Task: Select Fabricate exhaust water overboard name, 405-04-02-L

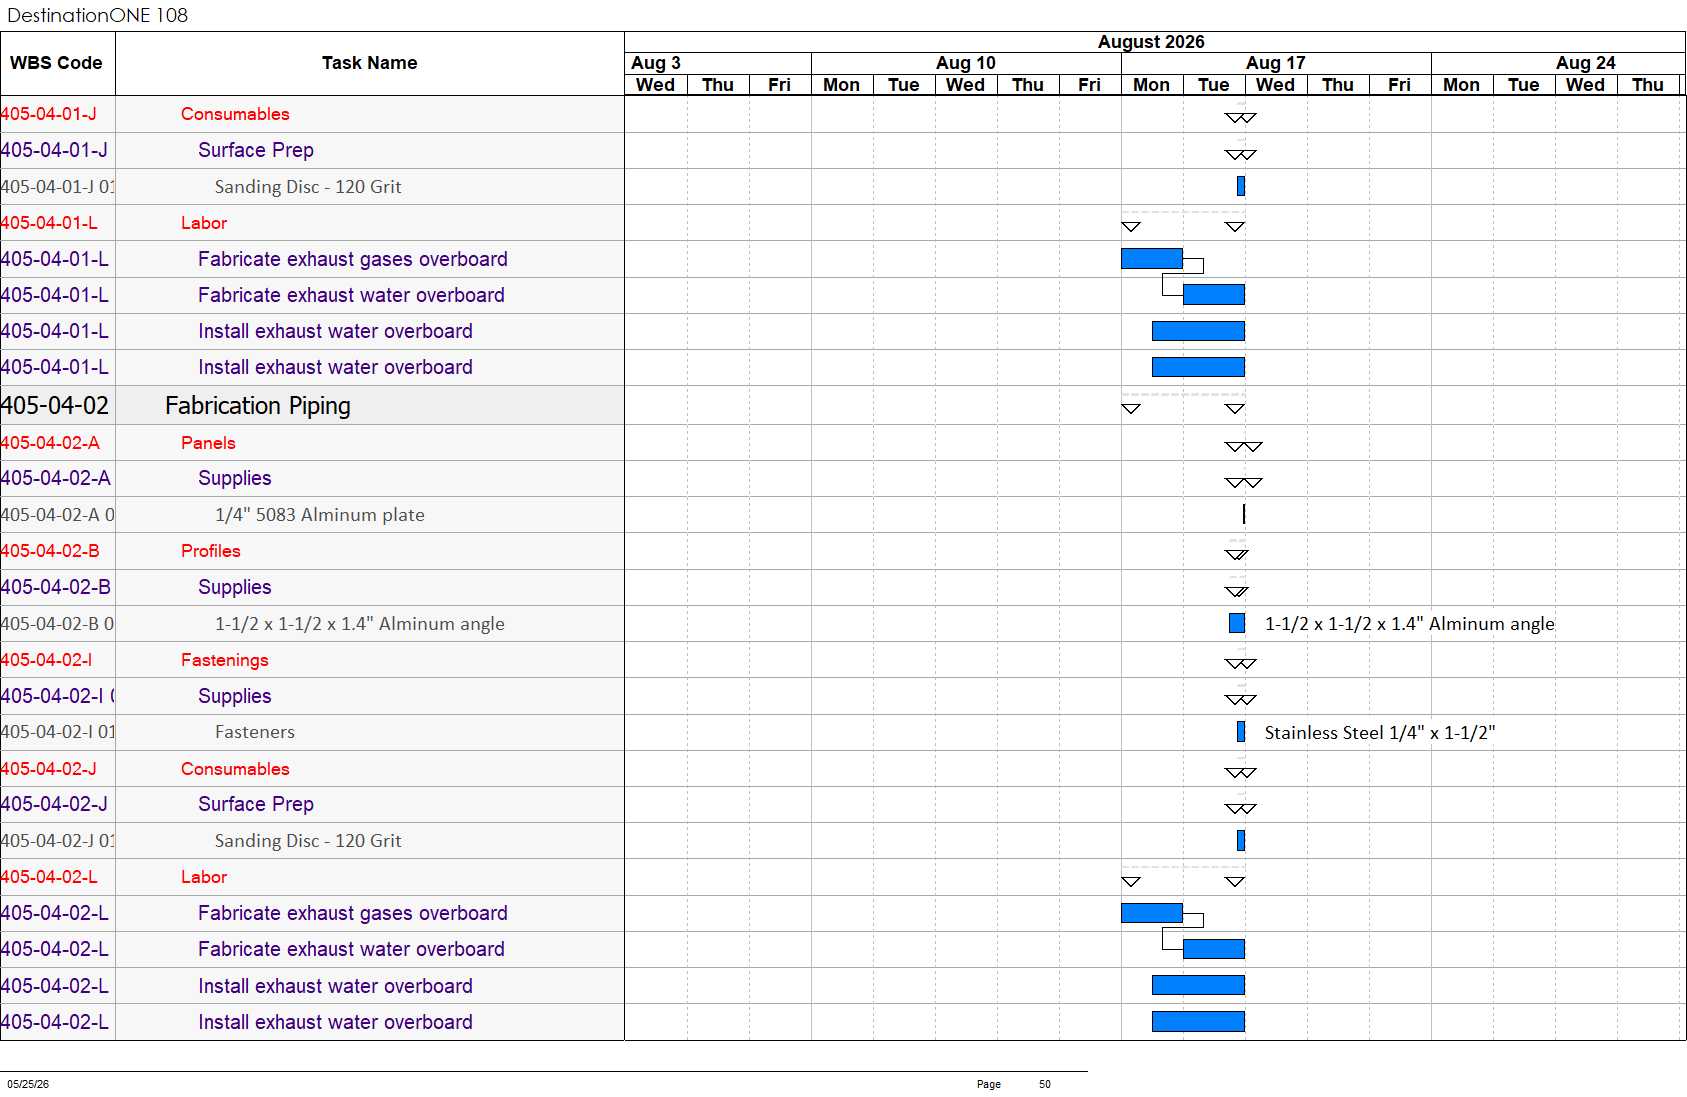Action: click(x=351, y=949)
